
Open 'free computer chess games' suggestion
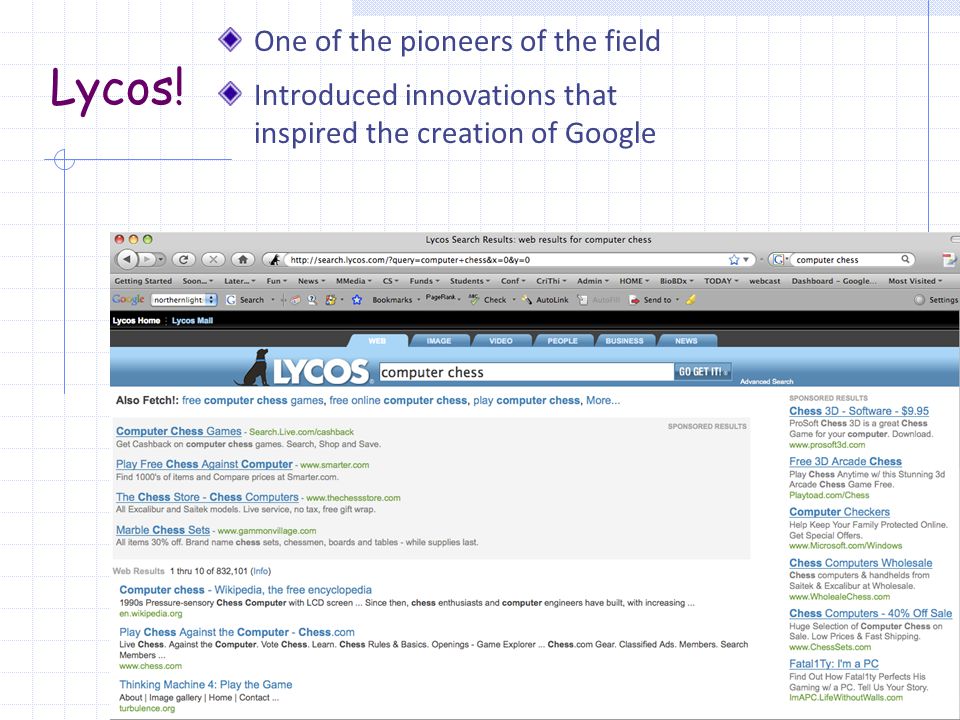pos(252,400)
